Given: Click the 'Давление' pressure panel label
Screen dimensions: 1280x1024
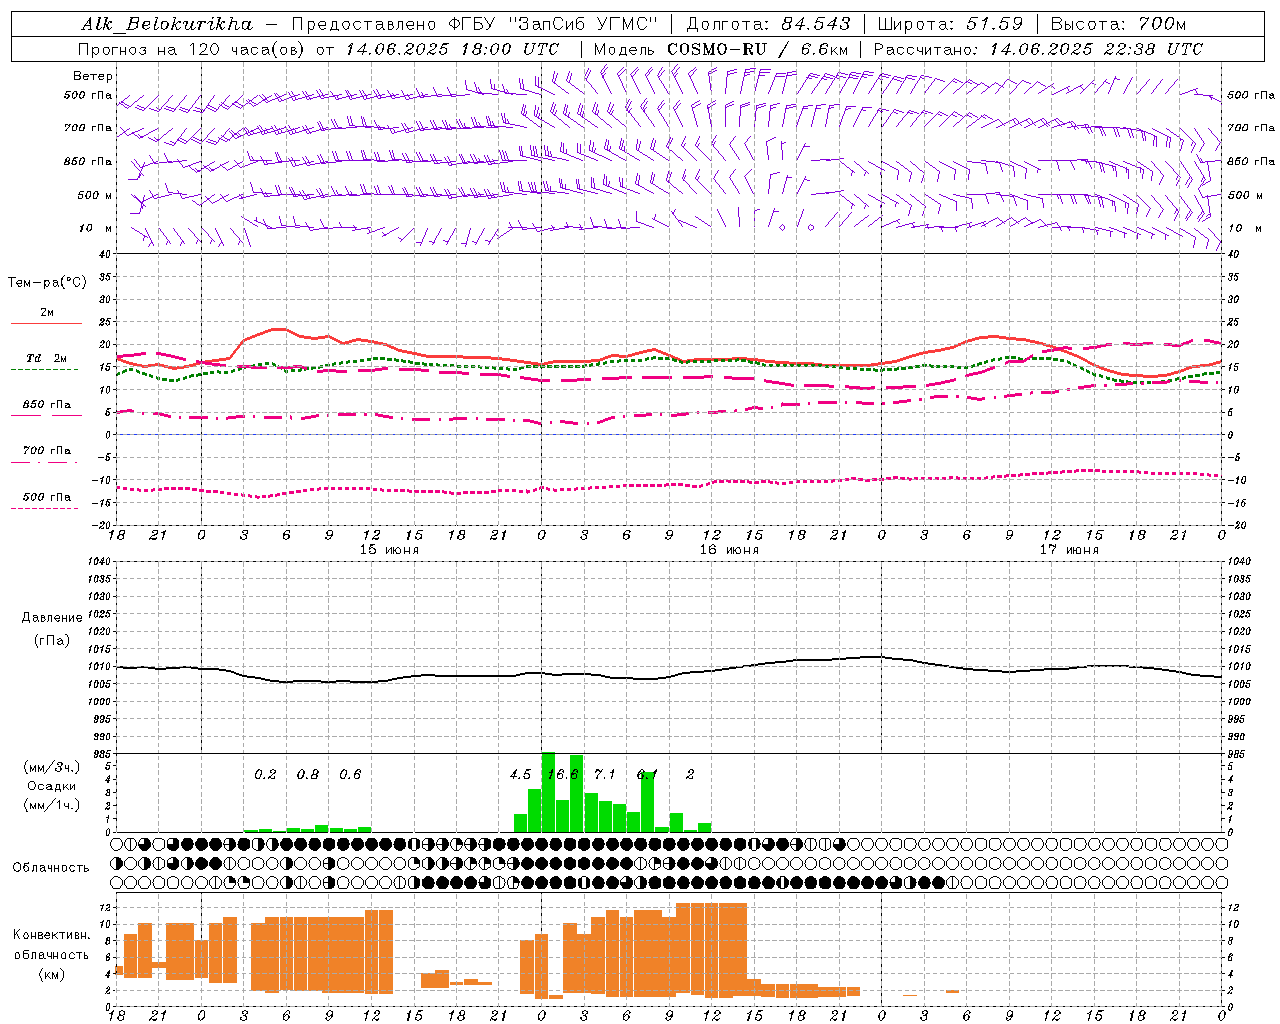Looking at the screenshot, I should pyautogui.click(x=52, y=618).
